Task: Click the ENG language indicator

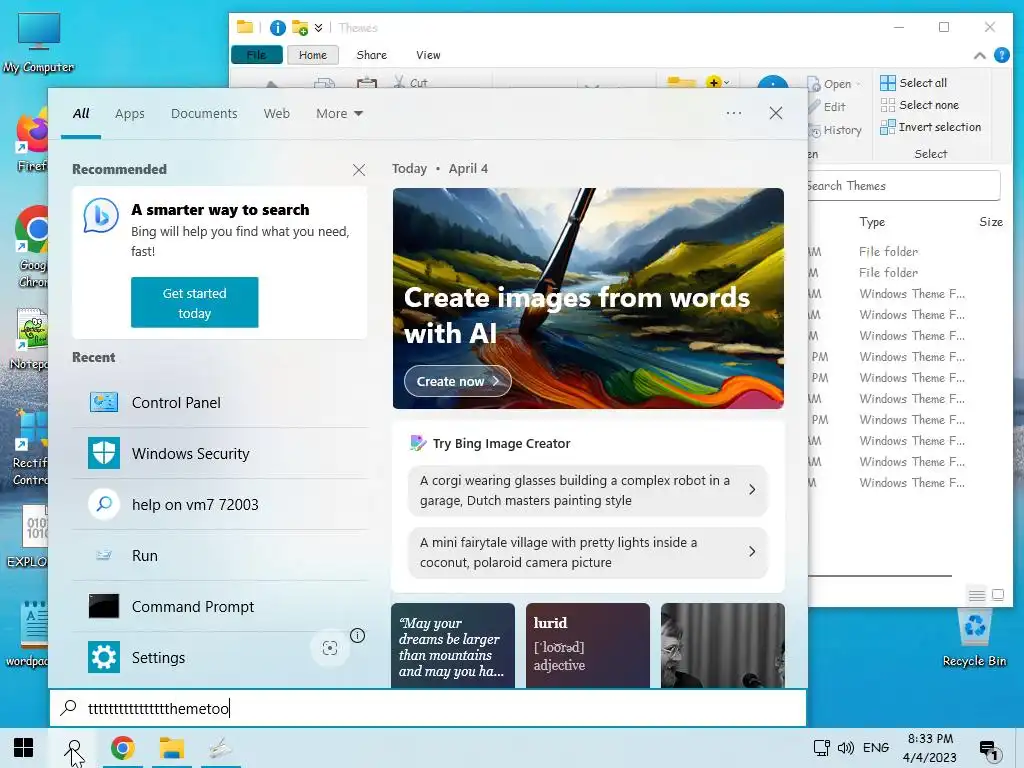Action: (876, 748)
